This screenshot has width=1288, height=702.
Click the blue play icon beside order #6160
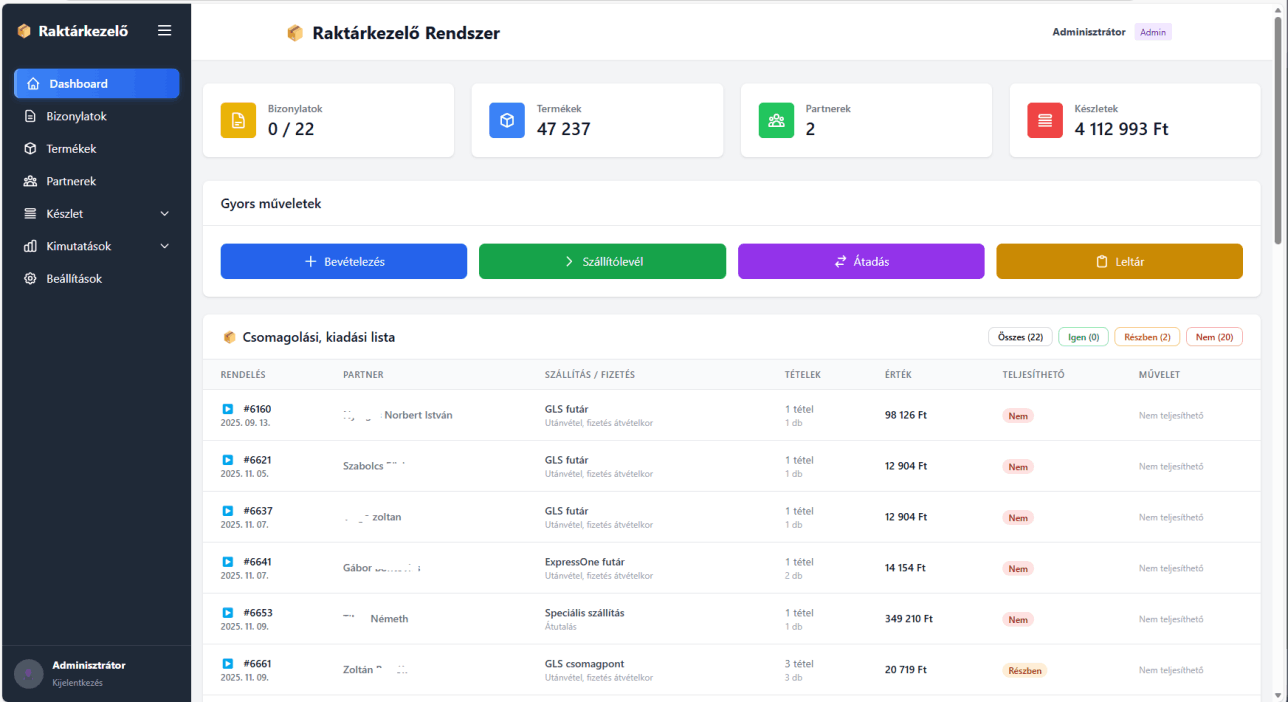(x=228, y=409)
